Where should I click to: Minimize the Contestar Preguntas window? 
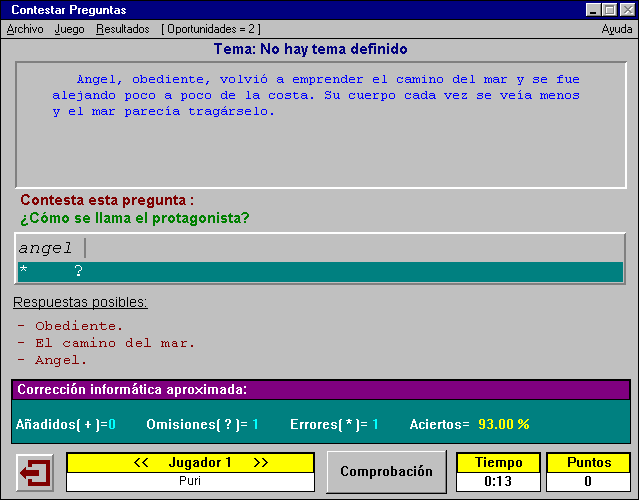coord(593,9)
